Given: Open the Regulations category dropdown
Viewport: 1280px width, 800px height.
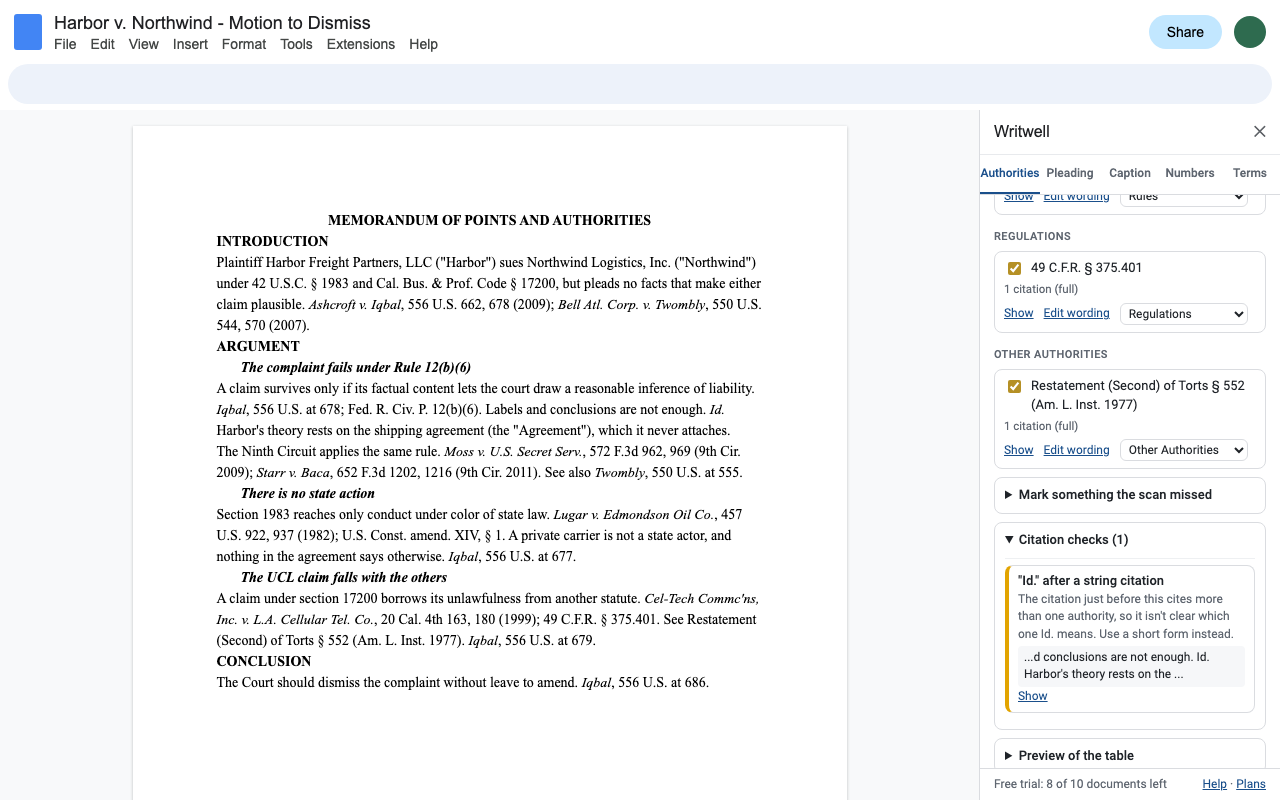Looking at the screenshot, I should click(1184, 314).
